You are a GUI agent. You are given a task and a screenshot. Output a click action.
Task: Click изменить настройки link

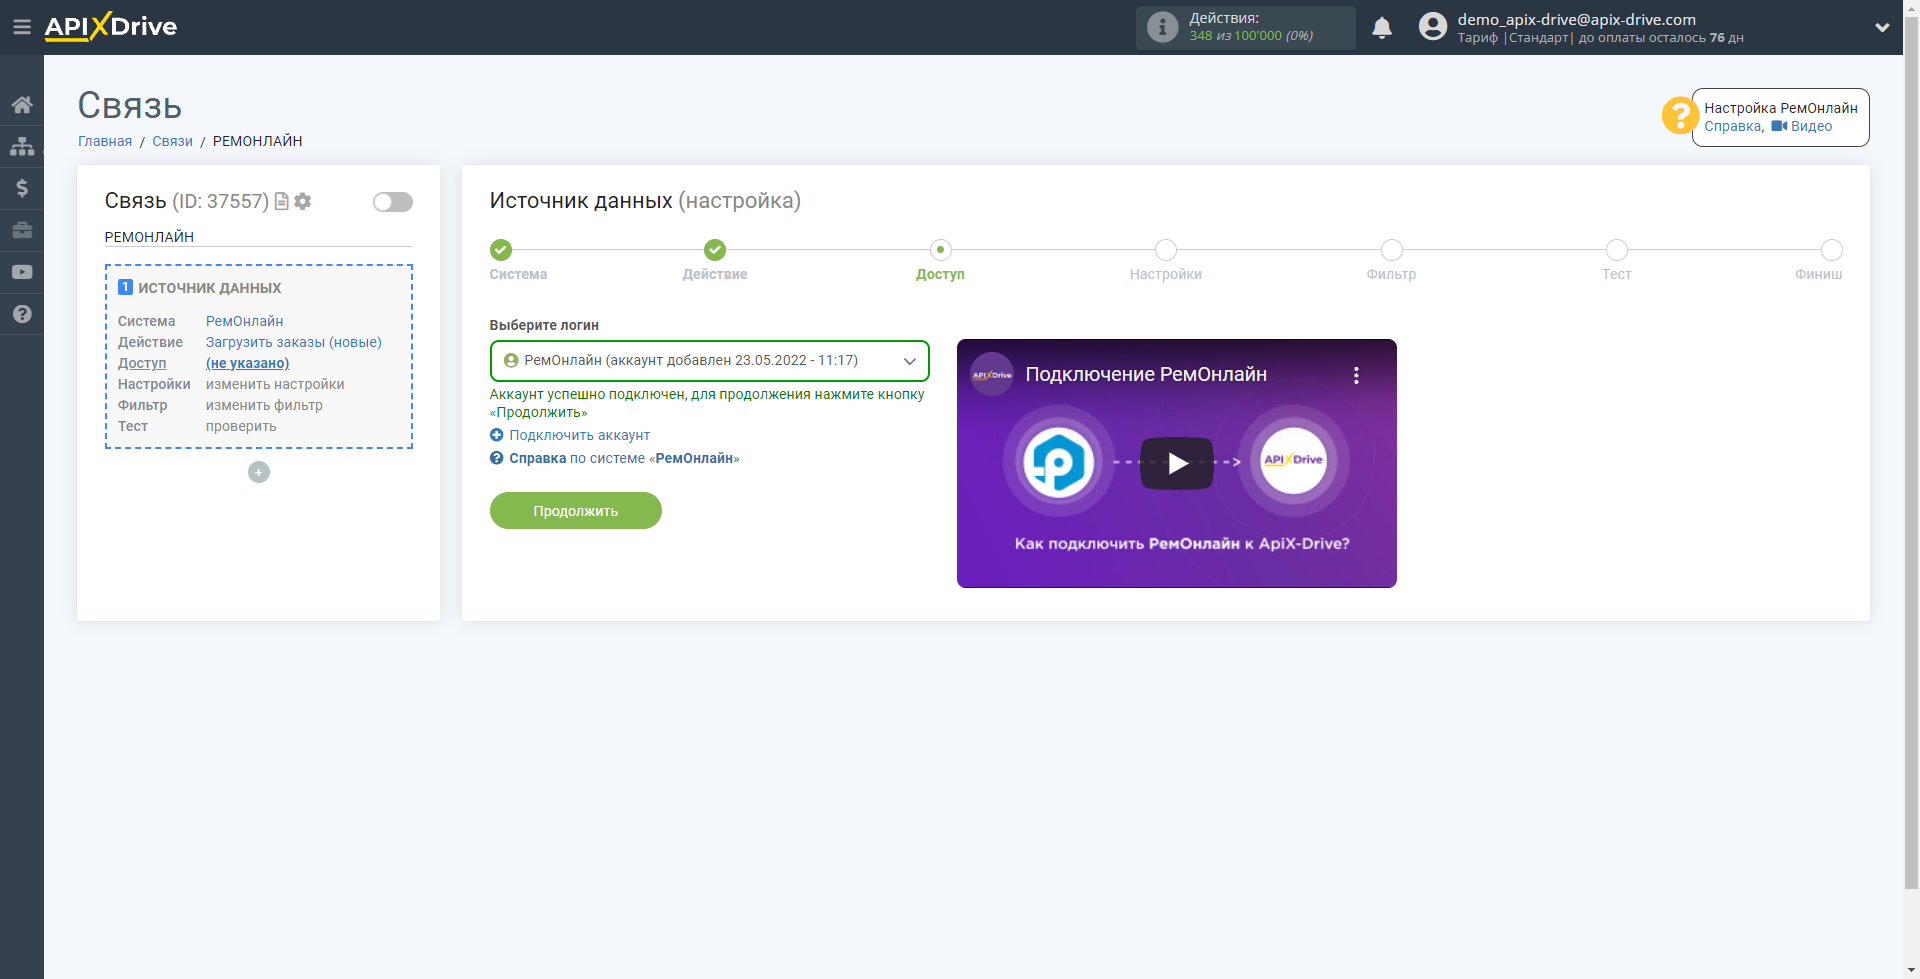pyautogui.click(x=275, y=384)
